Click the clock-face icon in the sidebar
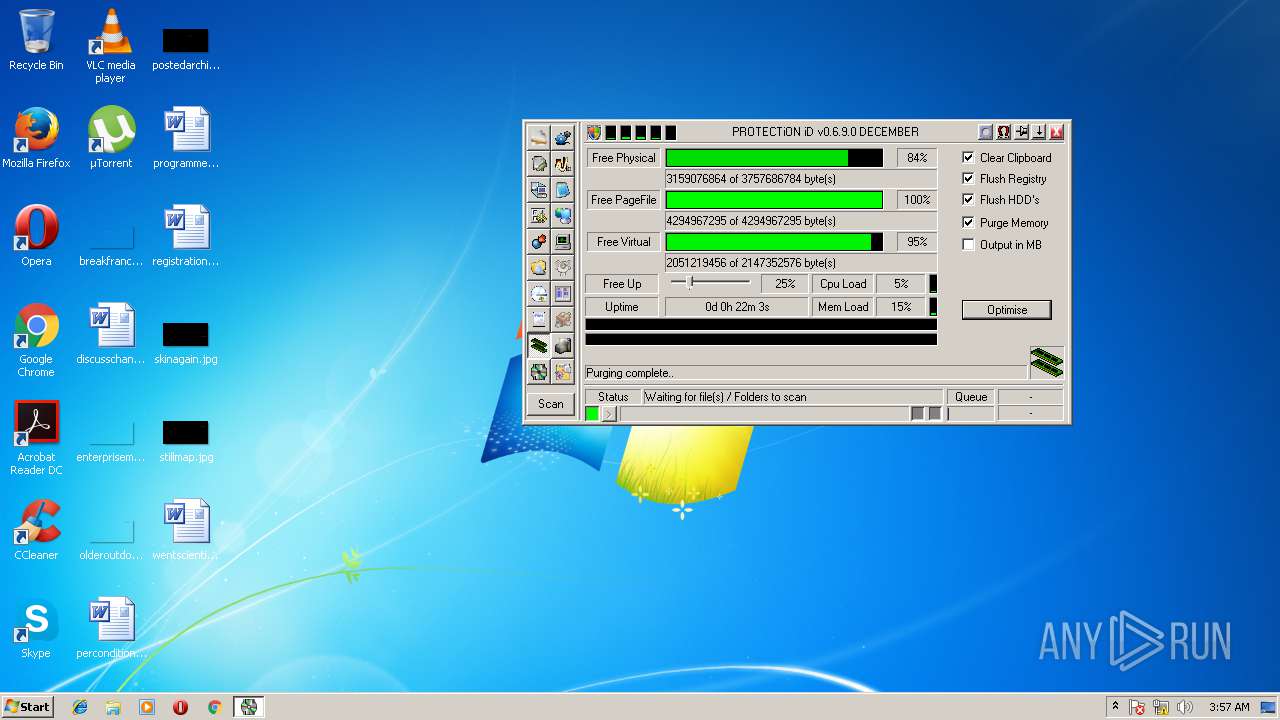 [539, 294]
